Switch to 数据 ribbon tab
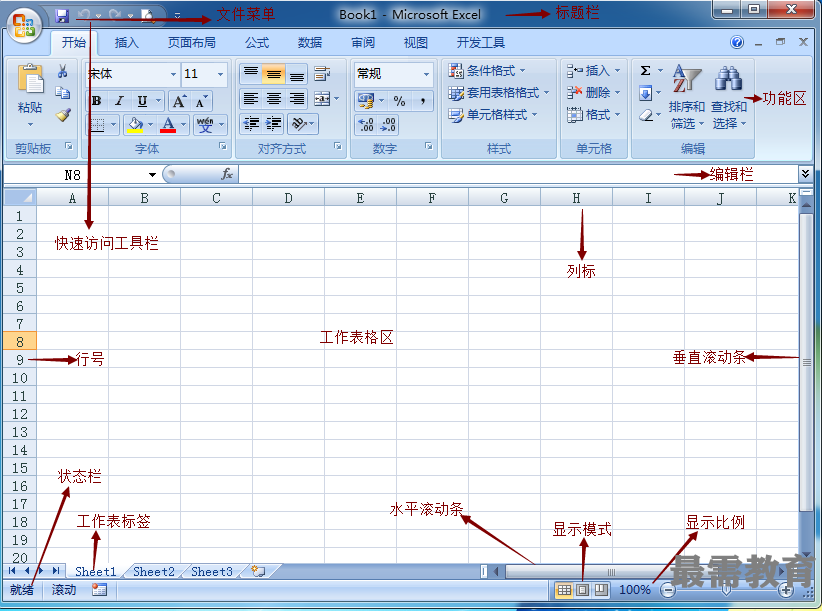 click(x=310, y=42)
